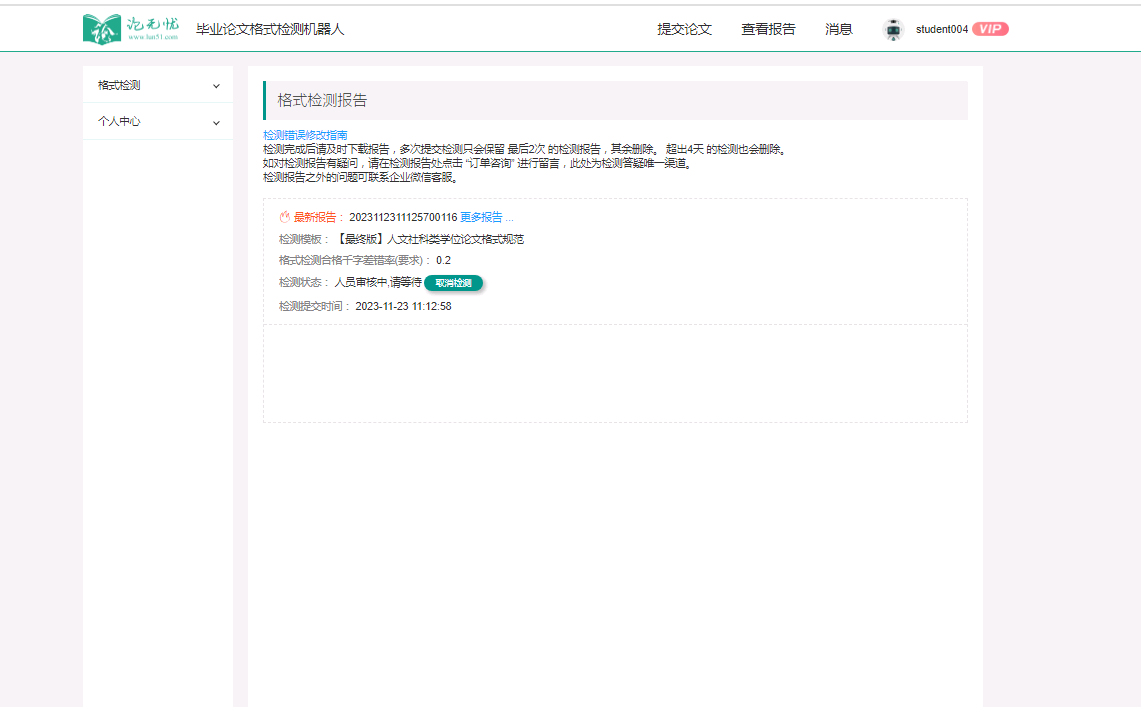The image size is (1141, 707).
Task: Select 格式检测 label in the sidebar
Action: coord(119,86)
